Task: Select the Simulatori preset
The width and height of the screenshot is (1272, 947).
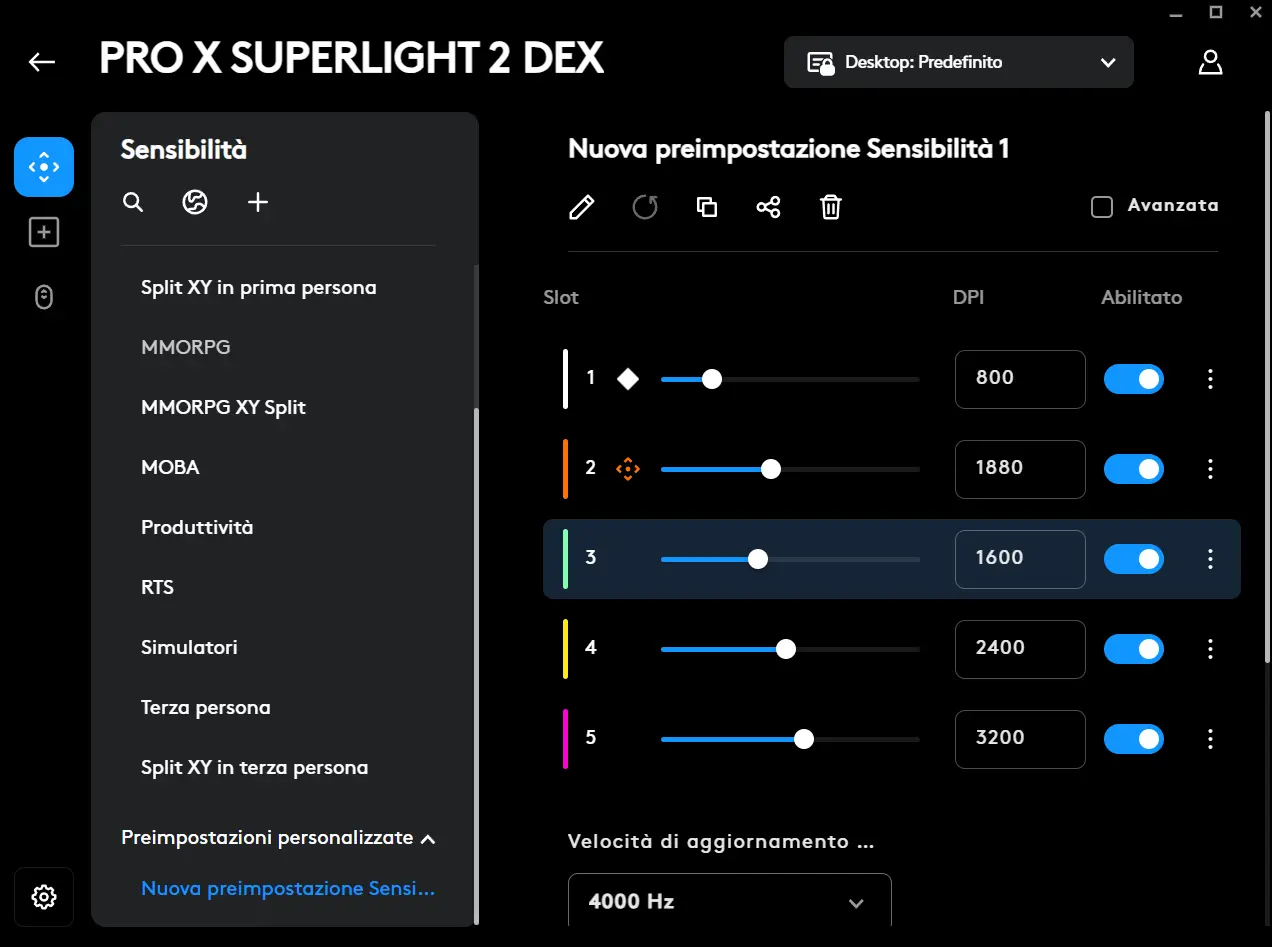Action: [x=190, y=648]
